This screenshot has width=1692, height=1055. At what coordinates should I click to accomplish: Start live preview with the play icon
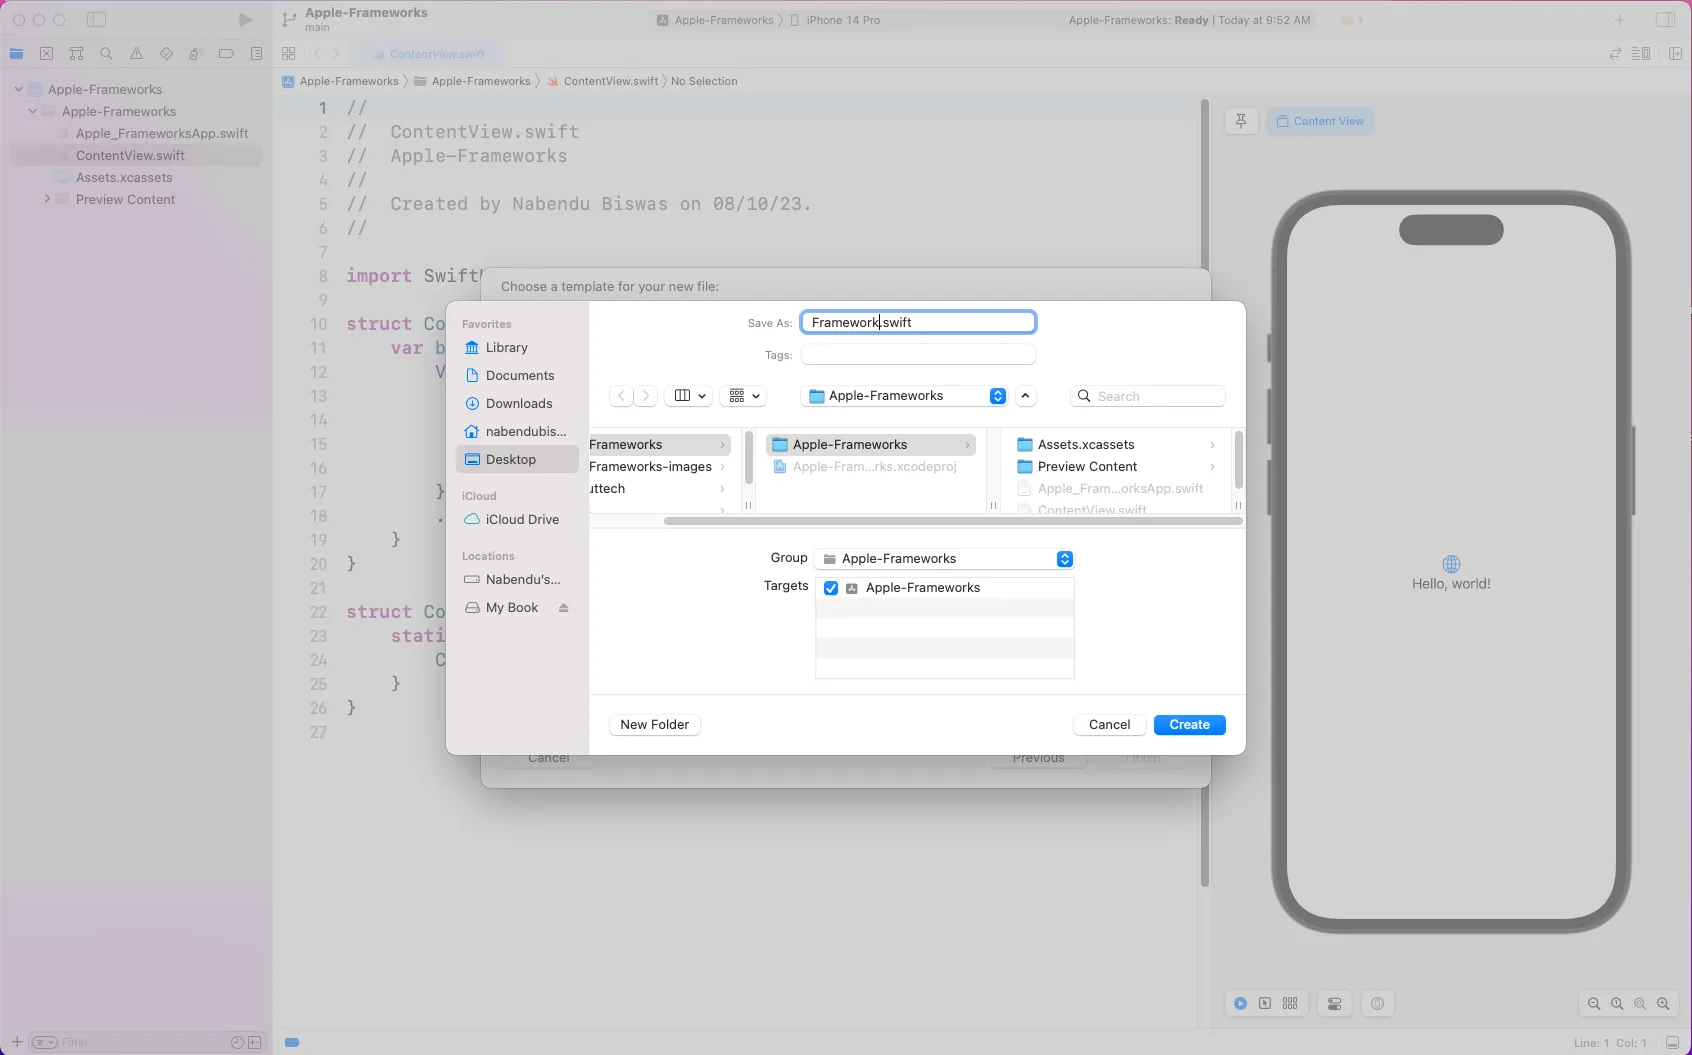(x=1240, y=1003)
